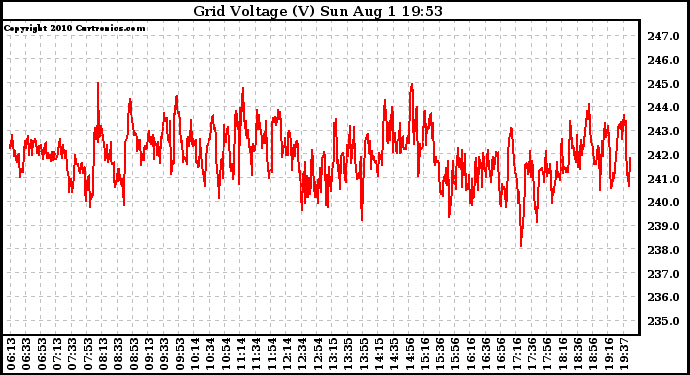The height and width of the screenshot is (375, 690).
Task: Click the 239.0 voltage axis label
Action: point(663,226)
